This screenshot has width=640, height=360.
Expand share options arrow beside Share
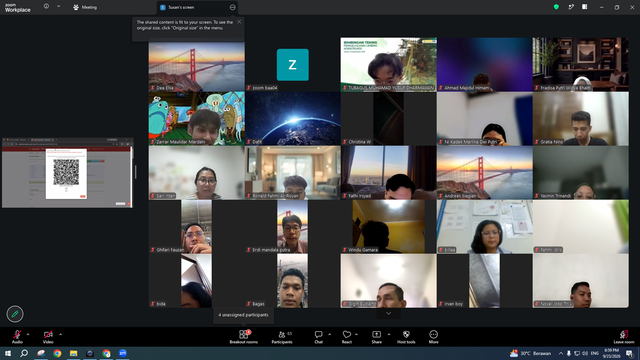click(389, 334)
